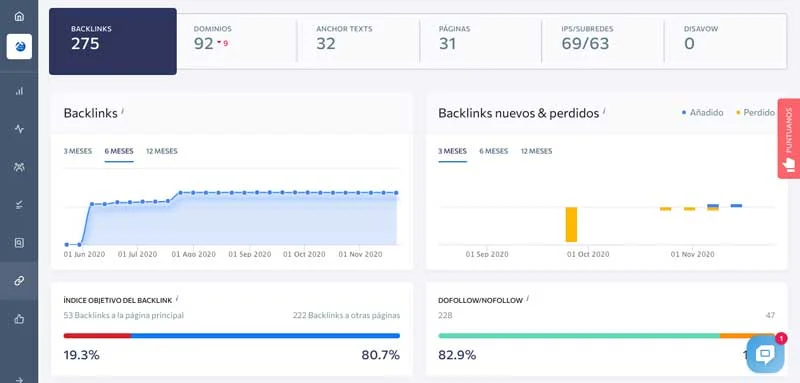Click info icon beside Backlinks title
Viewport: 800px width, 383px height.
click(x=122, y=110)
